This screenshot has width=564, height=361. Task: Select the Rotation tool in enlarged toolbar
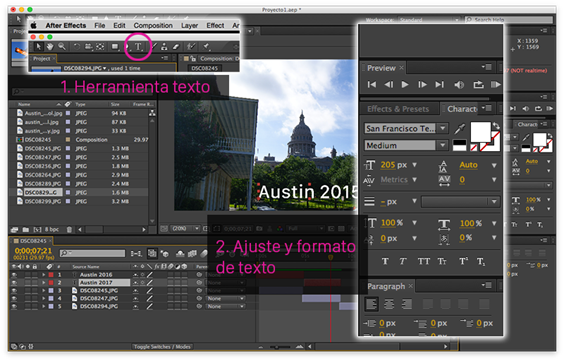[77, 46]
